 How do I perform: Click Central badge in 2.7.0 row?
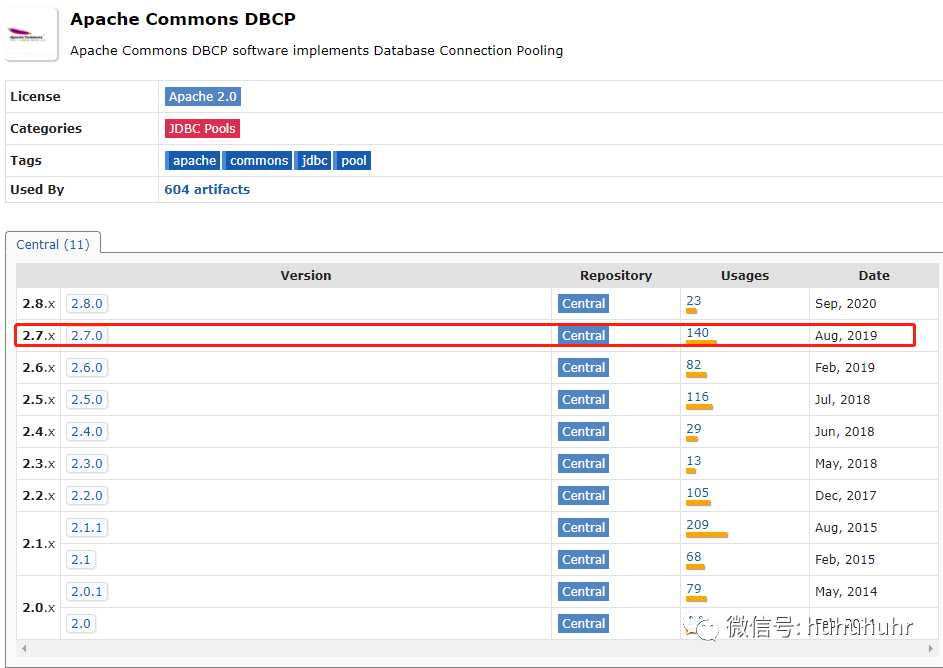(583, 336)
